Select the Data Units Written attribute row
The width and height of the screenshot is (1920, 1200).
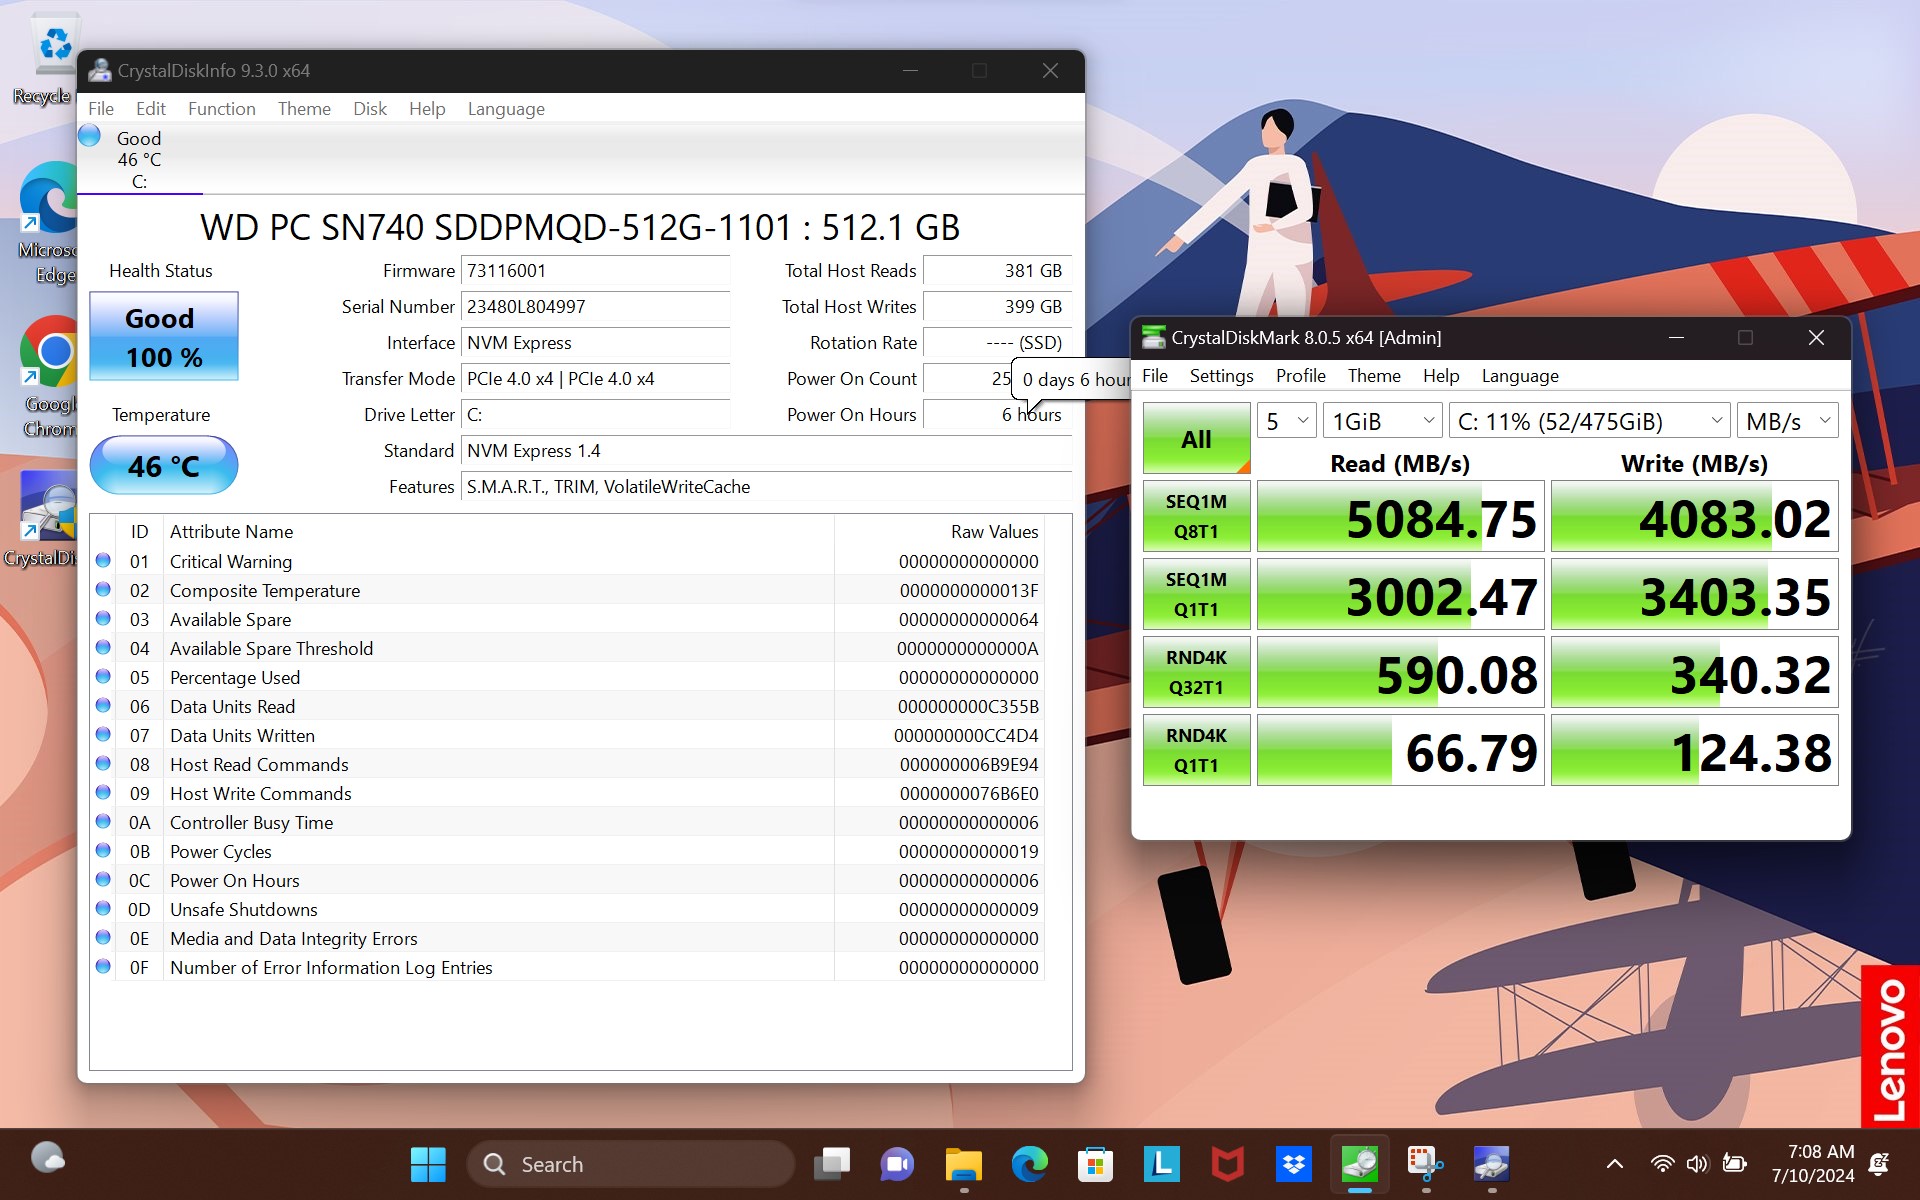pos(568,735)
